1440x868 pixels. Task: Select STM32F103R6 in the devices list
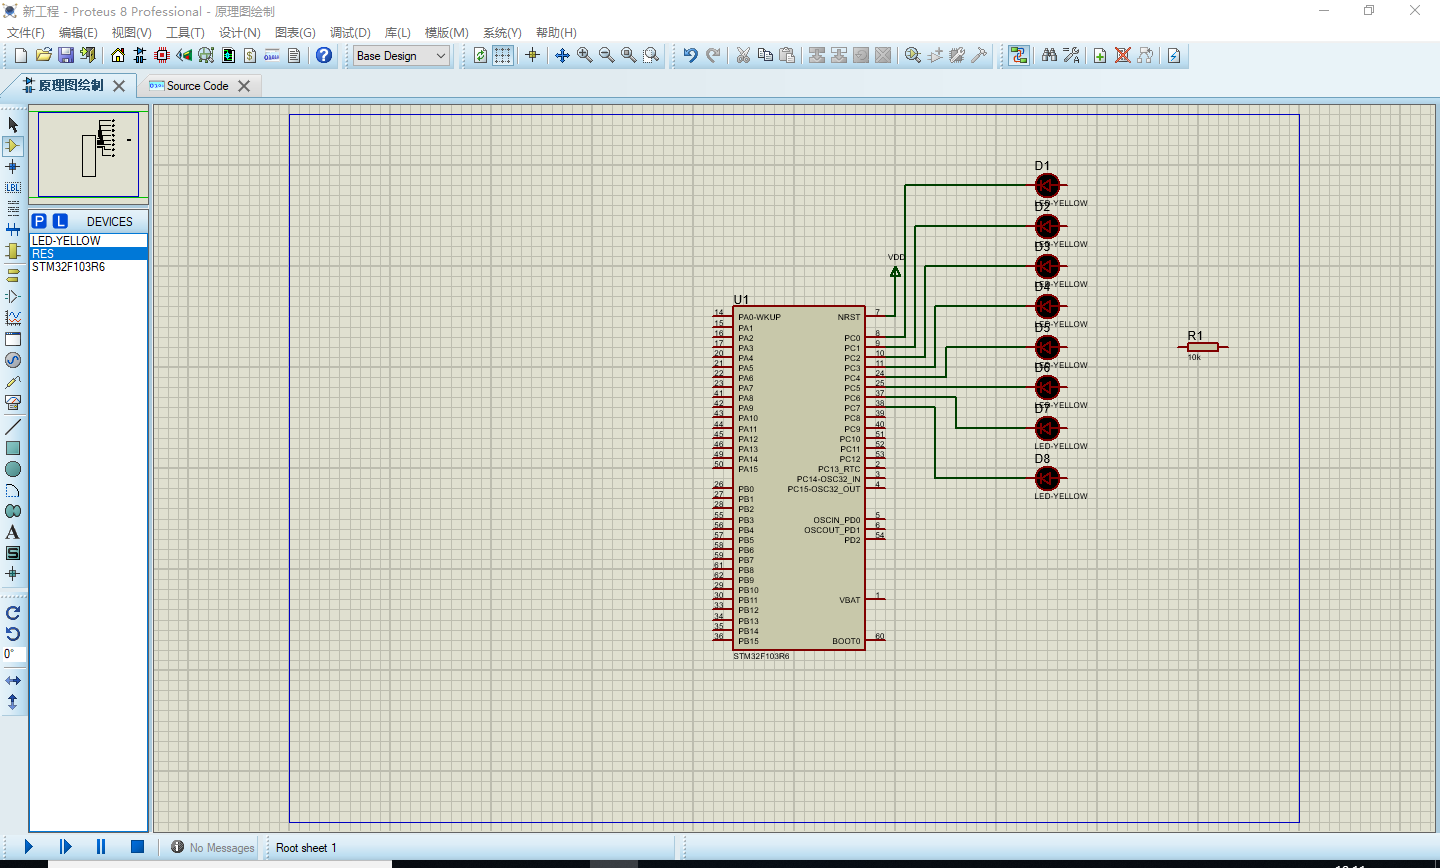88,267
